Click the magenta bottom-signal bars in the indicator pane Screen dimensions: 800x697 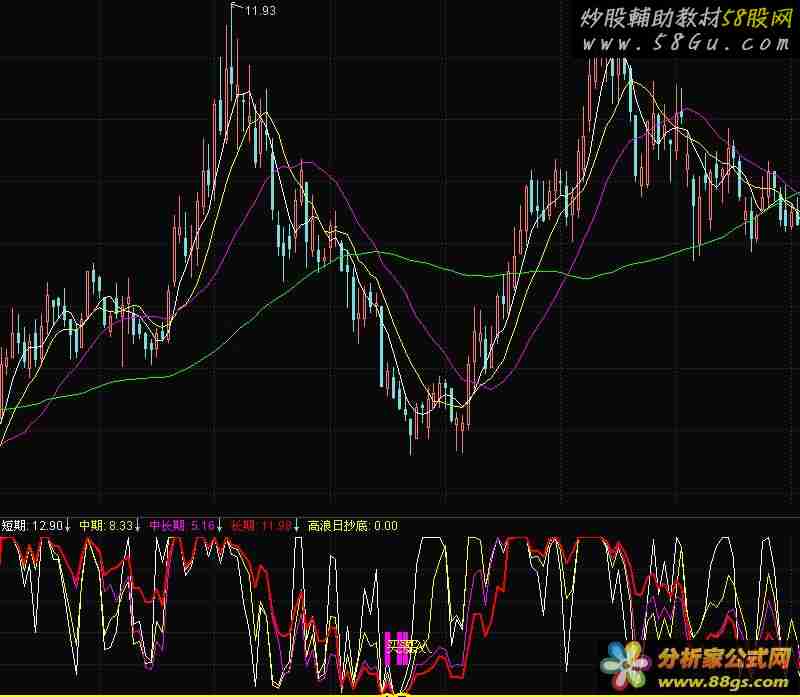396,648
